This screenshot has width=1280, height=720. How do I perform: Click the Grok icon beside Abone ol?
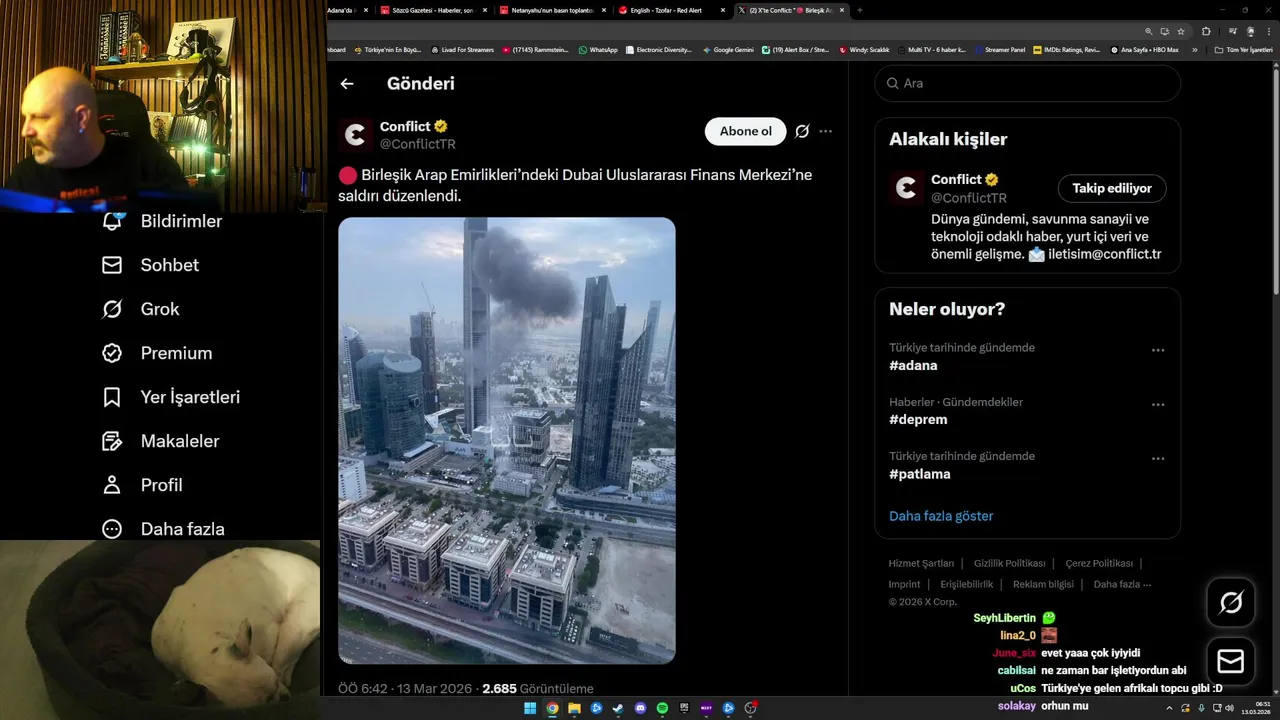coord(802,131)
